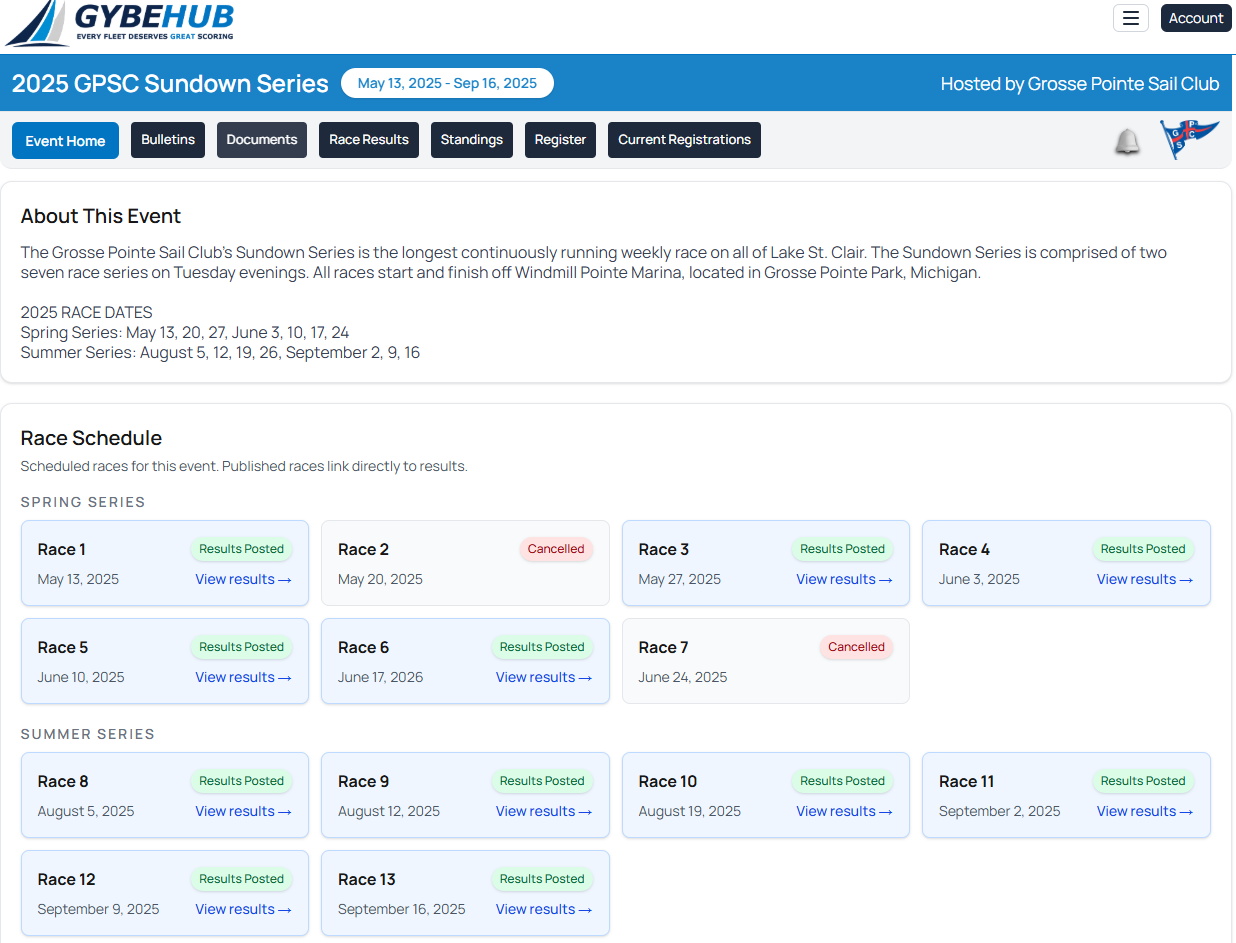Image resolution: width=1236 pixels, height=943 pixels.
Task: Open the Current Registrations tab
Action: (x=684, y=140)
